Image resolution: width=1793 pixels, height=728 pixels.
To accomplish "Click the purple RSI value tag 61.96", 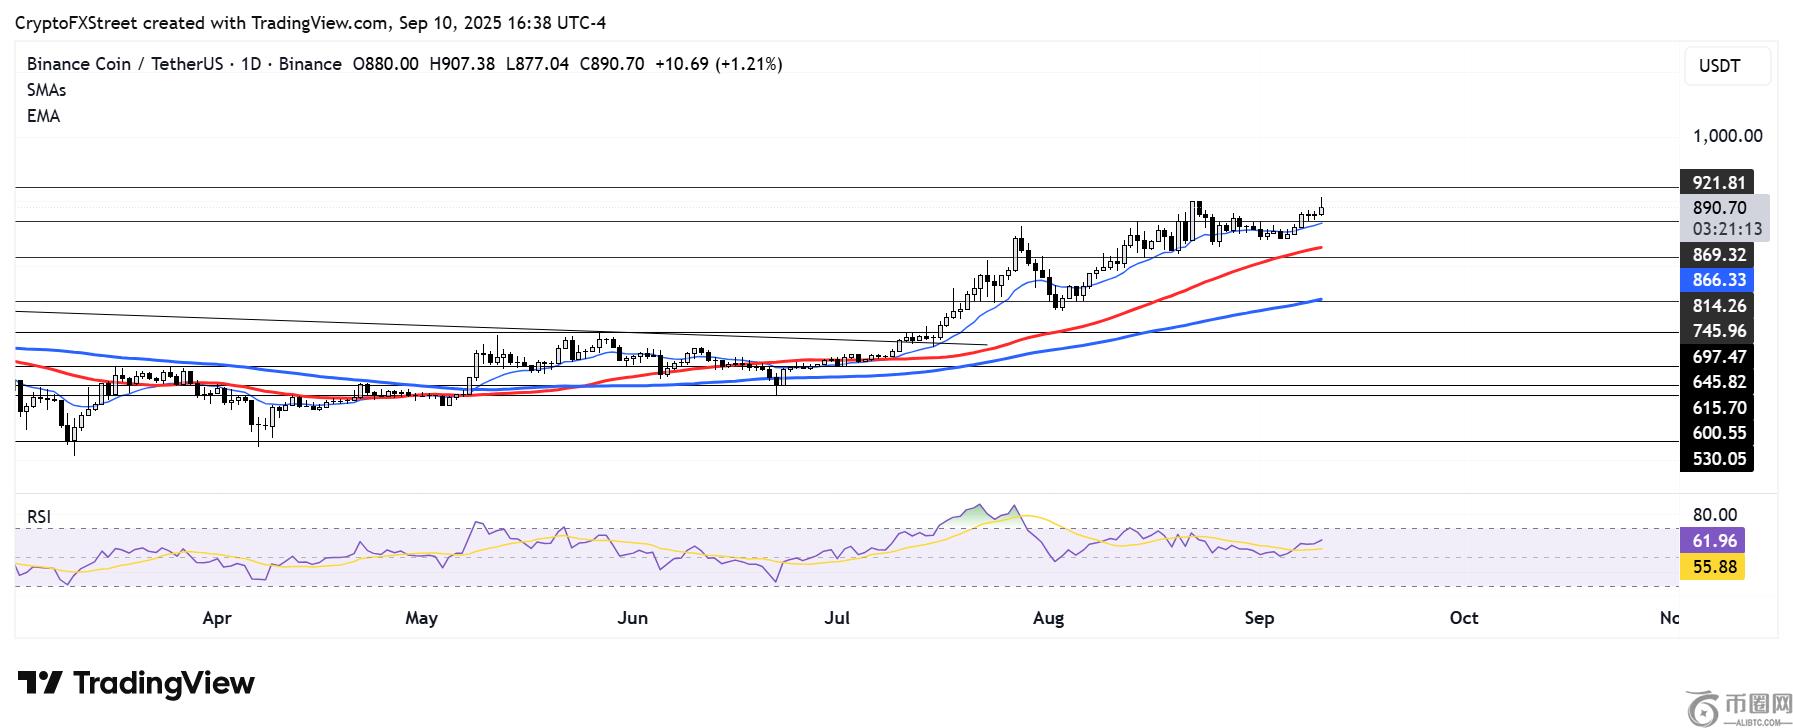I will (1713, 541).
